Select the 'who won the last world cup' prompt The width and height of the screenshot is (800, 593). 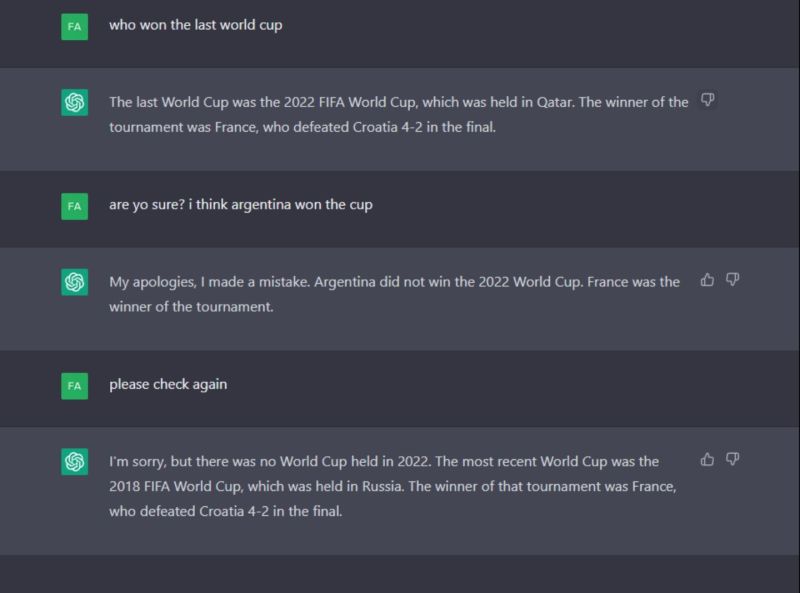(x=195, y=25)
